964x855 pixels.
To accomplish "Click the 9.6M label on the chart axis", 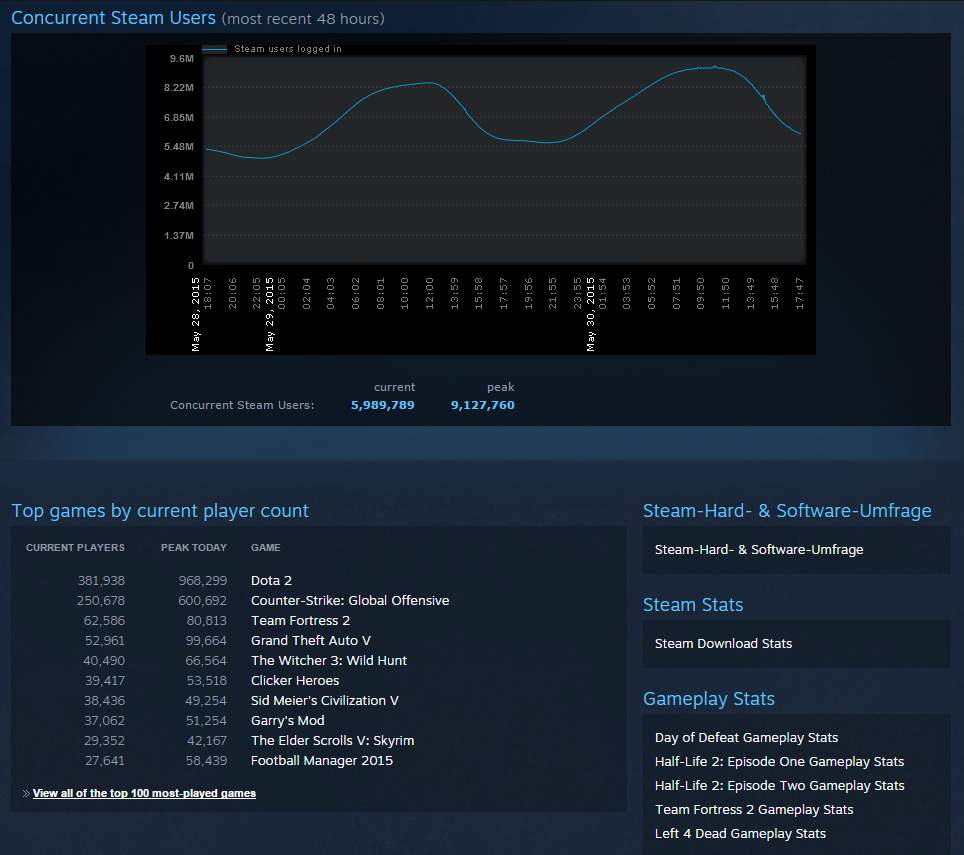I will [x=181, y=58].
